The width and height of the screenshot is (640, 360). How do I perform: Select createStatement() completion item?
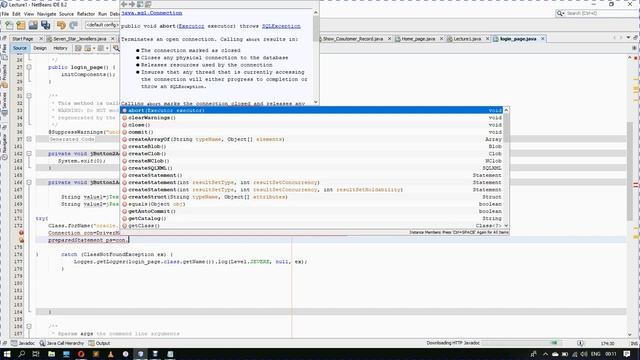click(x=312, y=176)
